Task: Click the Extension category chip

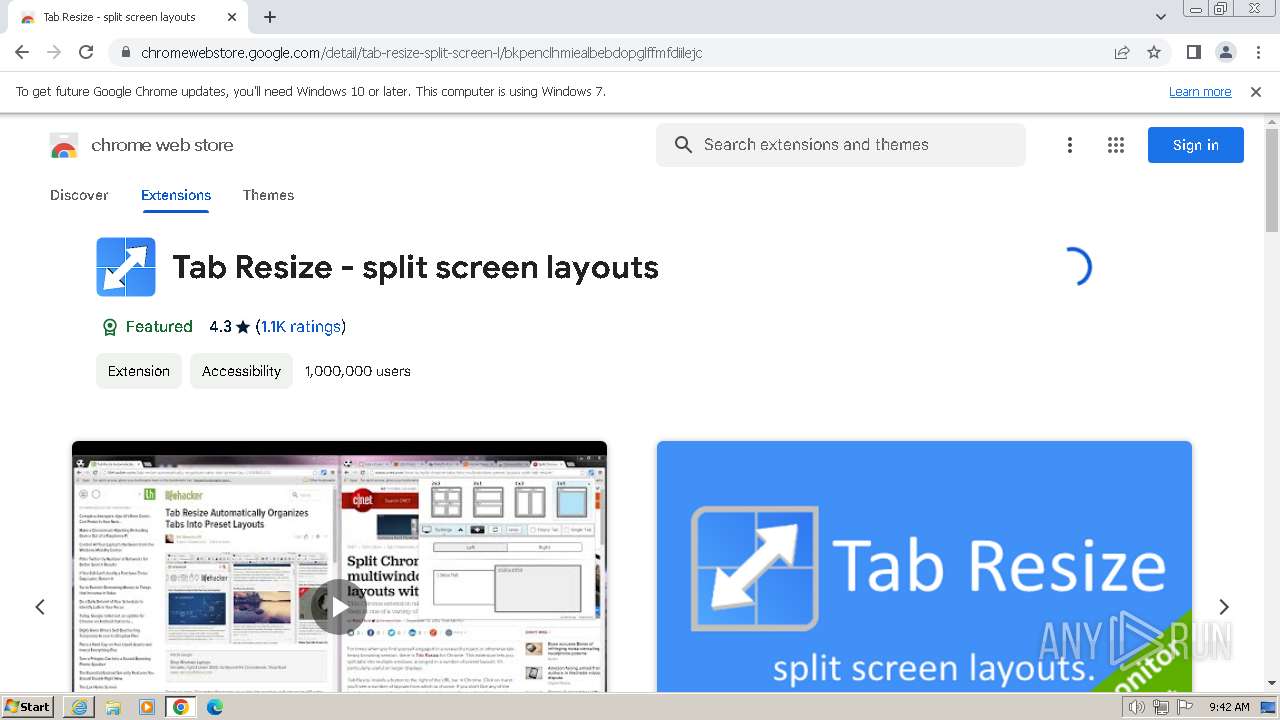Action: pyautogui.click(x=139, y=371)
